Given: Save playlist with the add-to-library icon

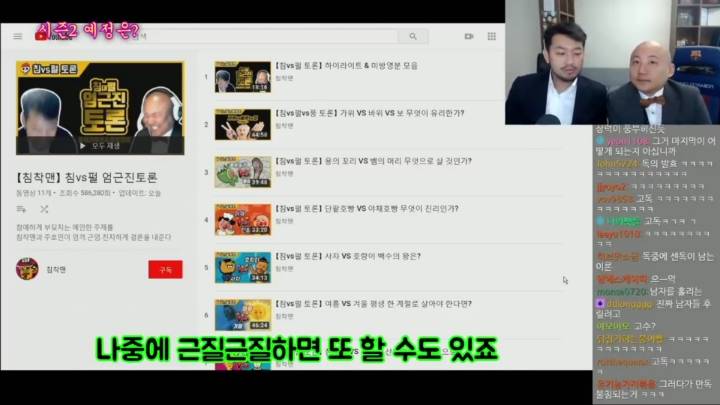Looking at the screenshot, I should point(21,209).
